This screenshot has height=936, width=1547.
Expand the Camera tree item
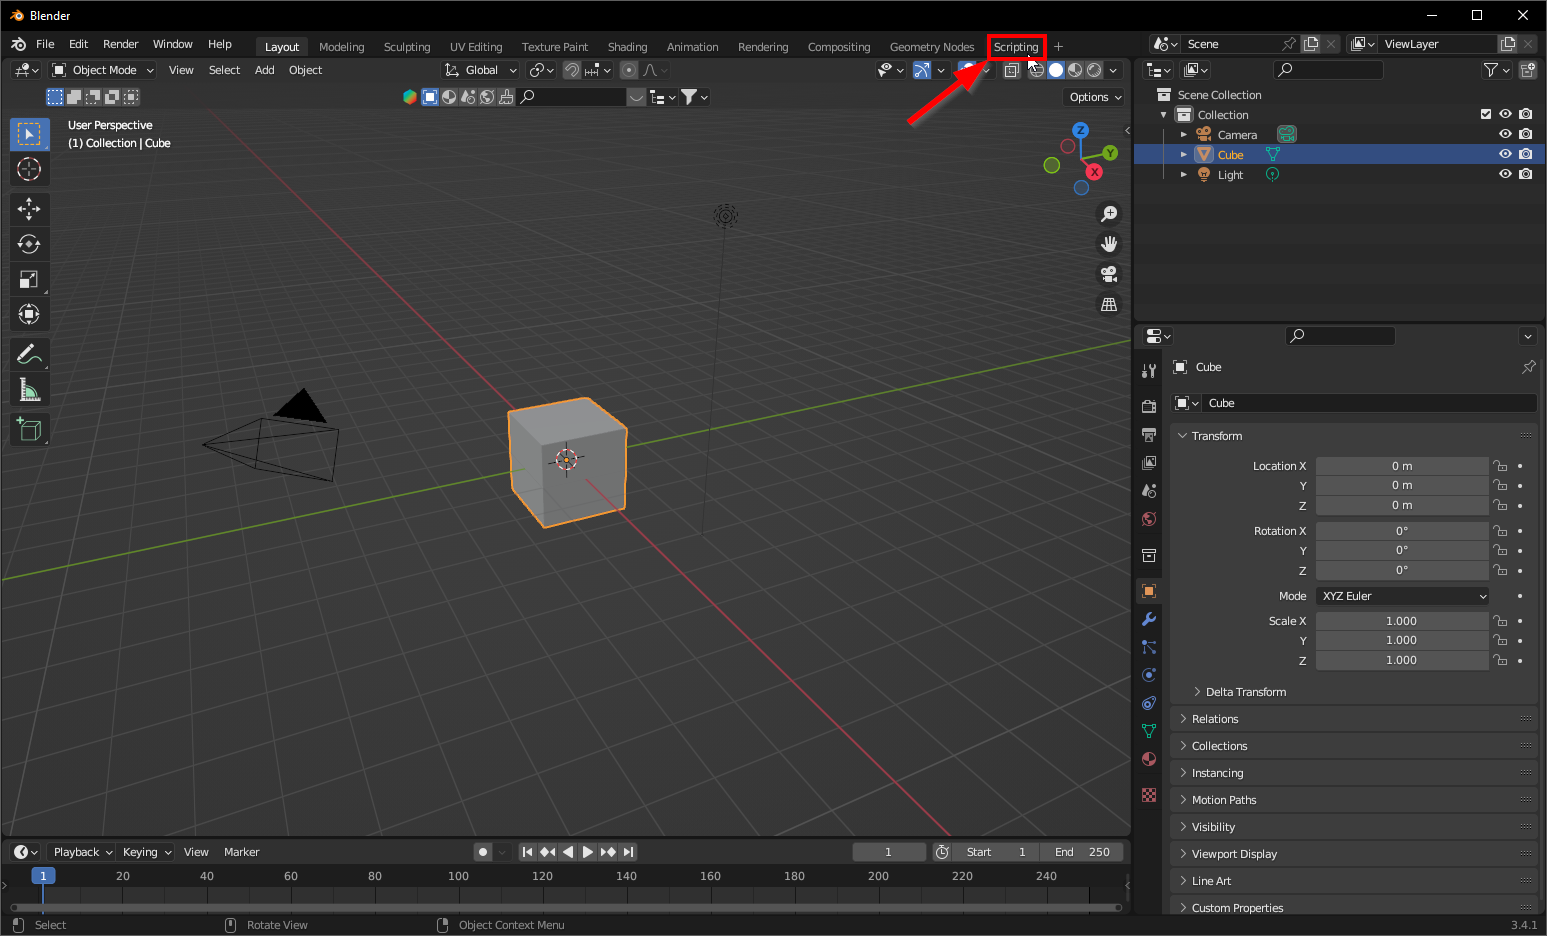pyautogui.click(x=1184, y=135)
